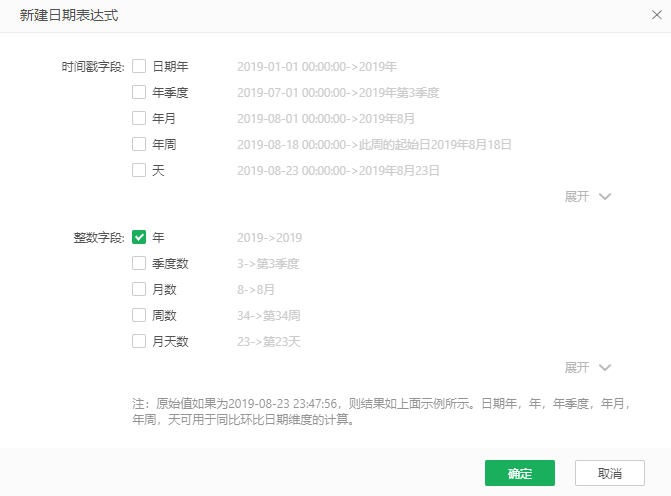Select the 年周 checkbox

[139, 145]
